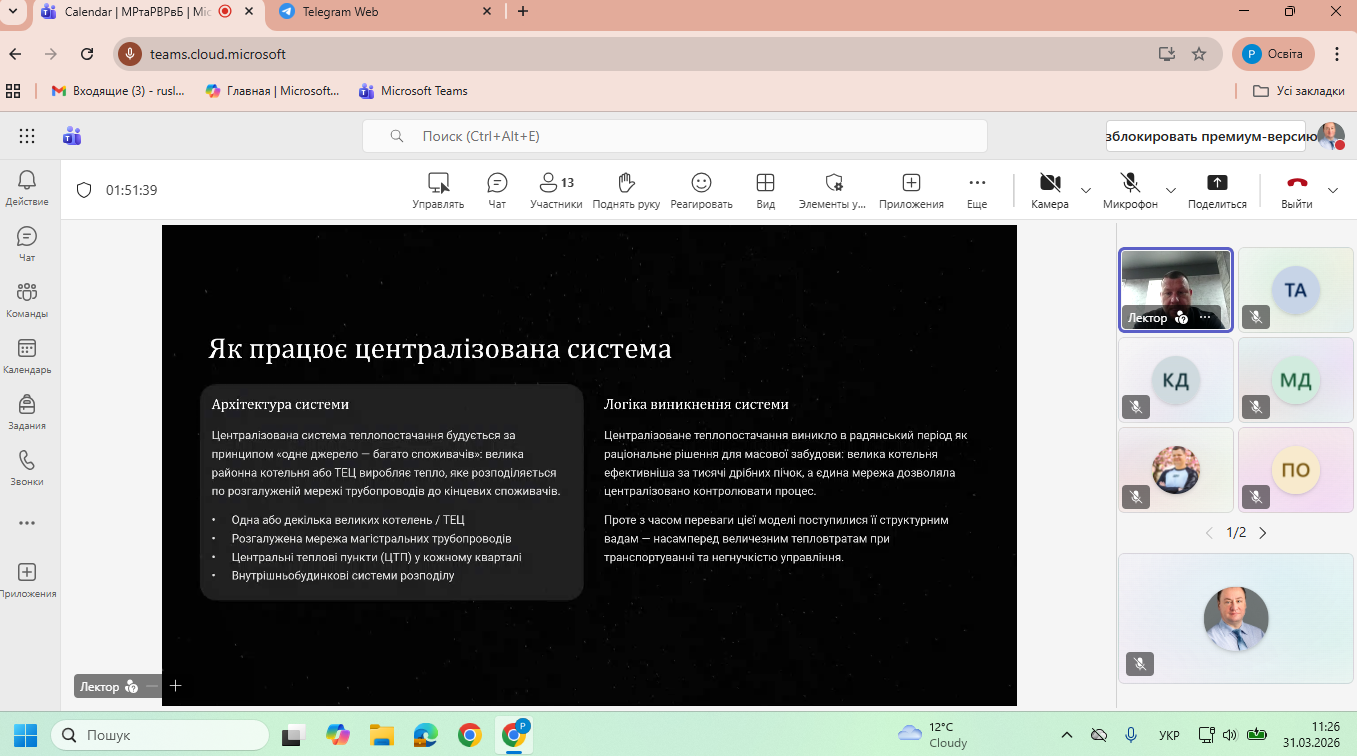Toggle voice search microphone in address bar
The width and height of the screenshot is (1357, 756).
tap(130, 54)
